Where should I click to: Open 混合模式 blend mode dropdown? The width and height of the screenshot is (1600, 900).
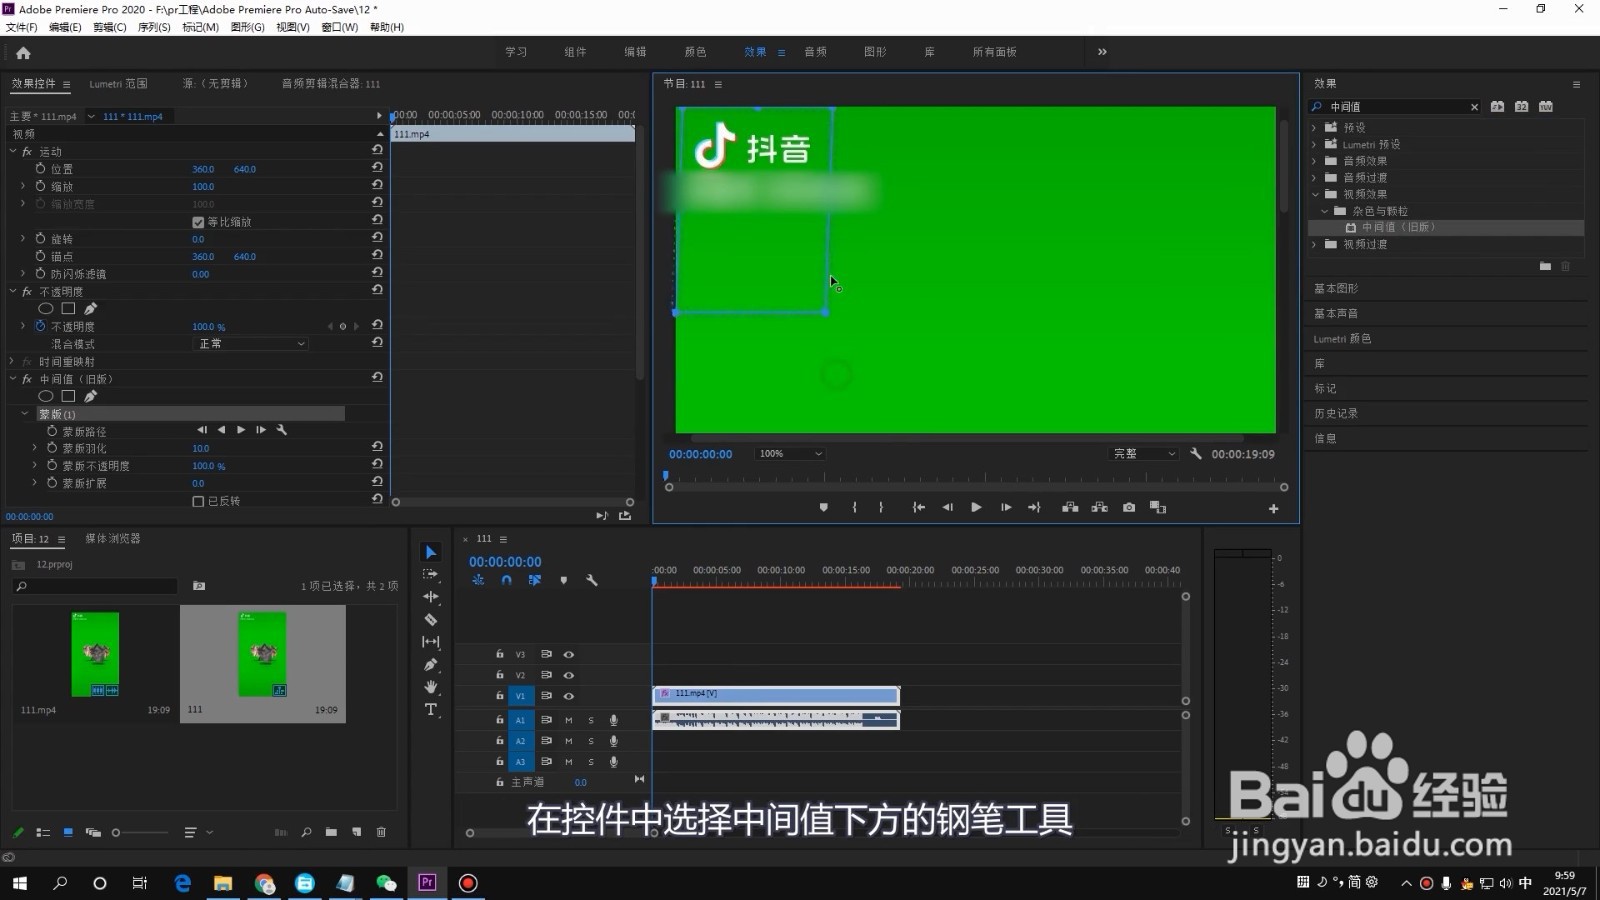tap(251, 344)
